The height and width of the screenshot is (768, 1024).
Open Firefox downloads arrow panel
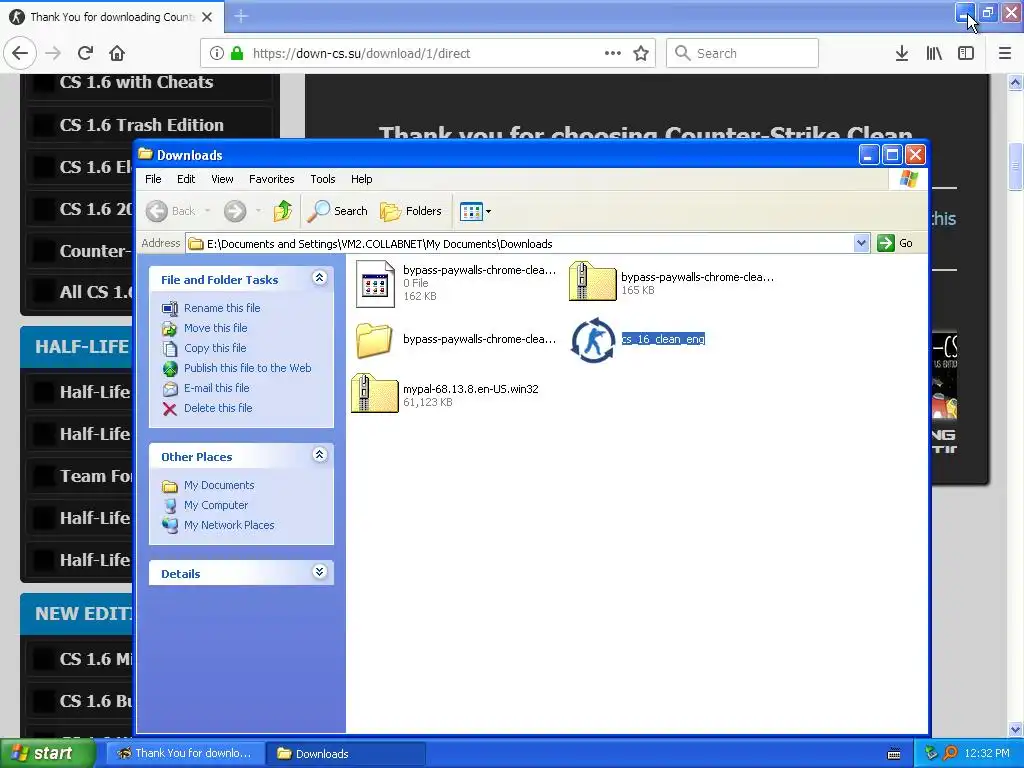coord(902,54)
